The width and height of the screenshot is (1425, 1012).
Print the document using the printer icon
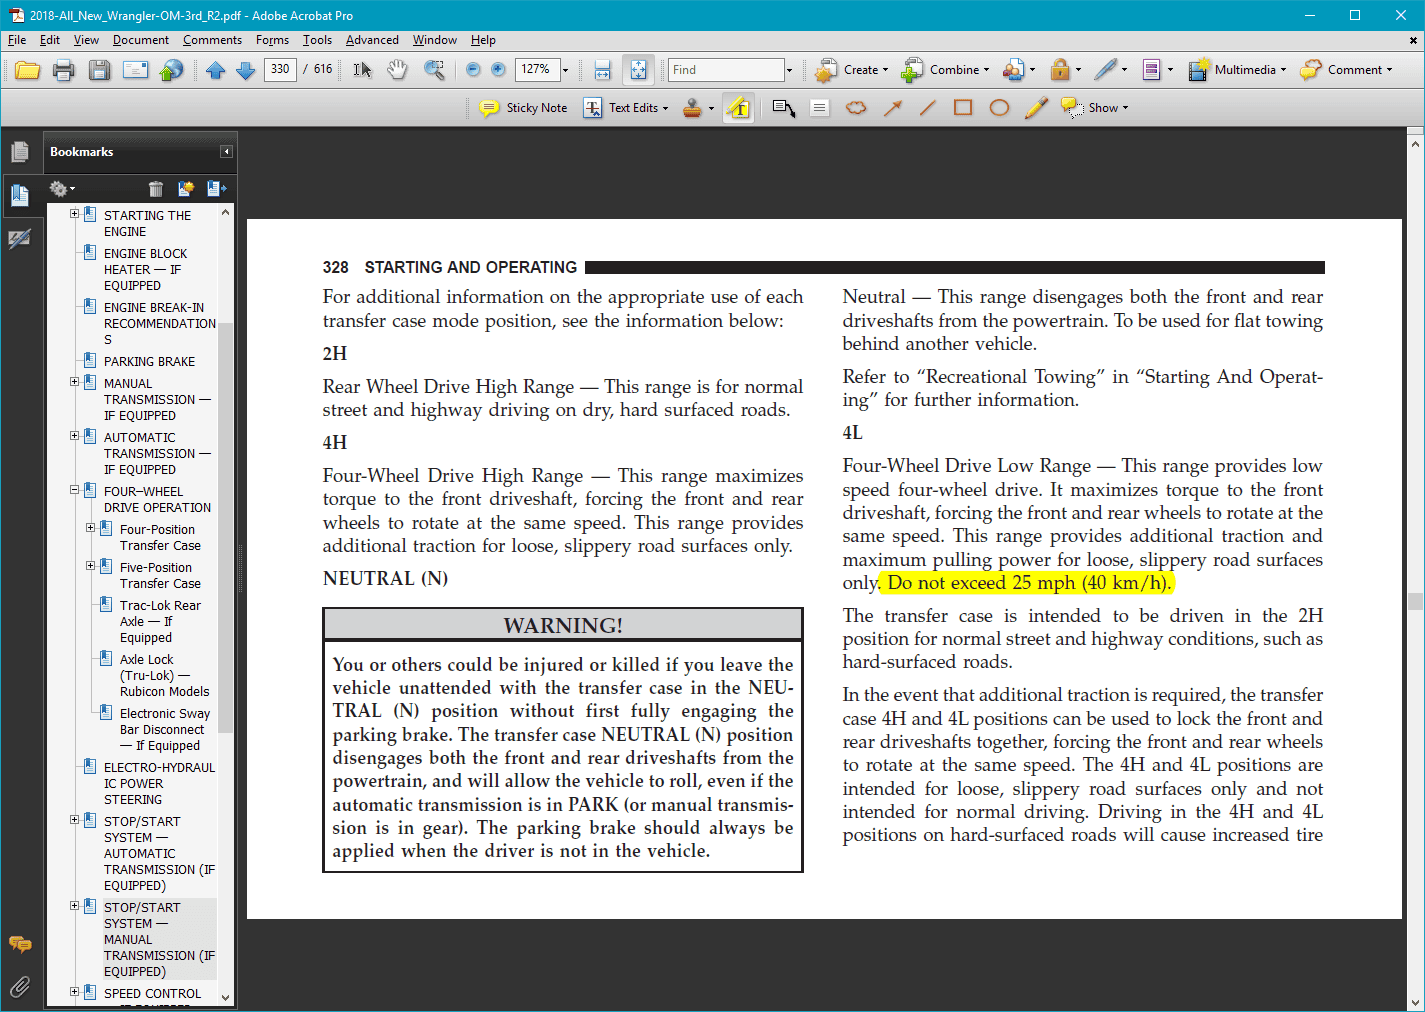tap(64, 70)
